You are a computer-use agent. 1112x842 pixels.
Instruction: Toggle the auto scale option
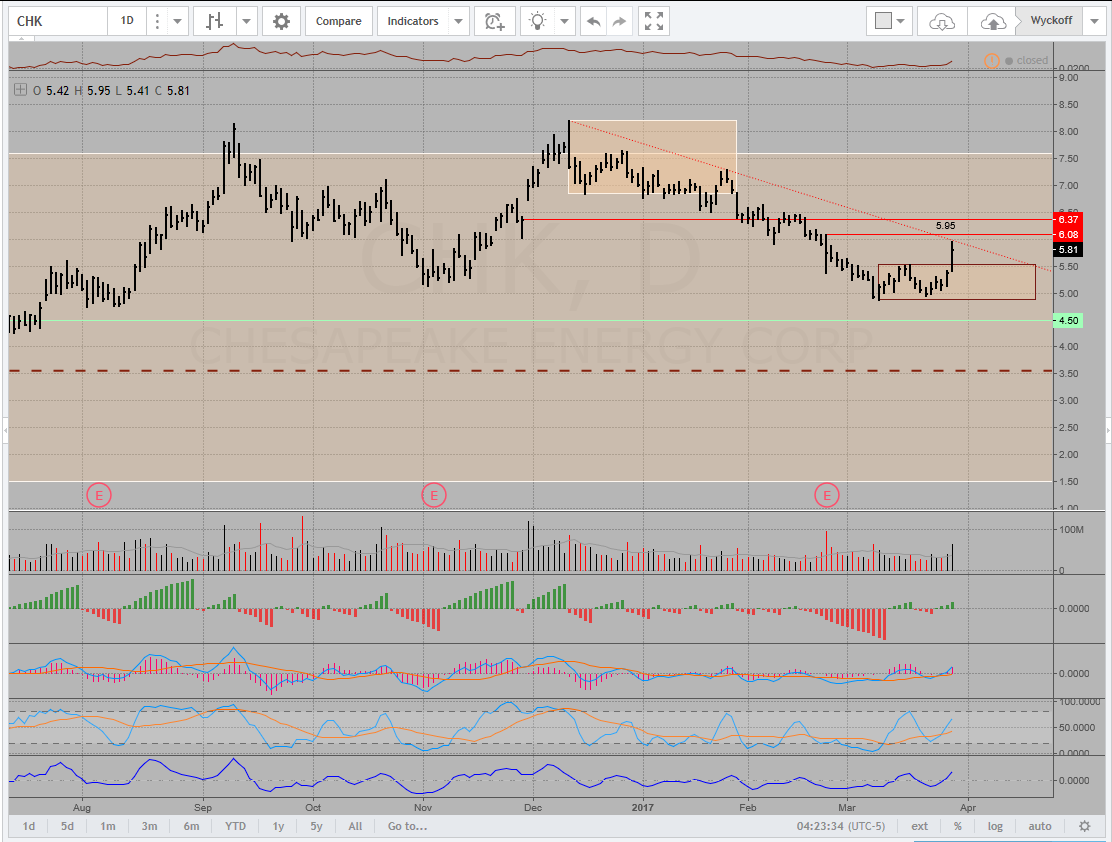pos(1040,826)
